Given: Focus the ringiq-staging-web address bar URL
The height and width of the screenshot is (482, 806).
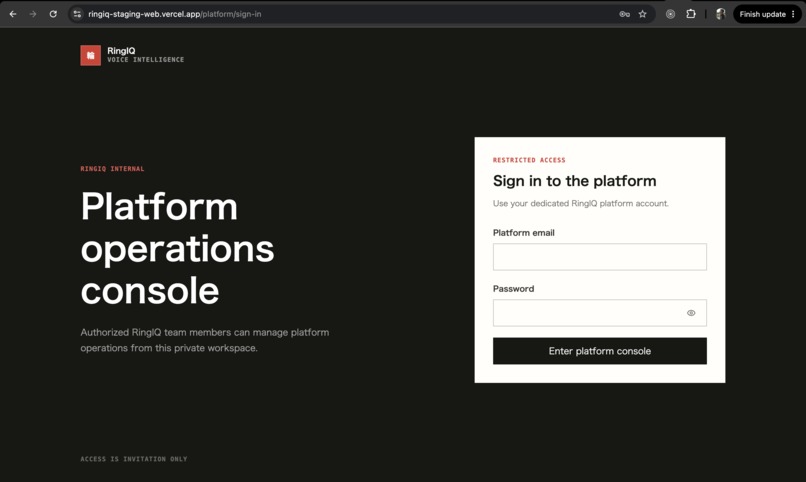Looking at the screenshot, I should [175, 14].
